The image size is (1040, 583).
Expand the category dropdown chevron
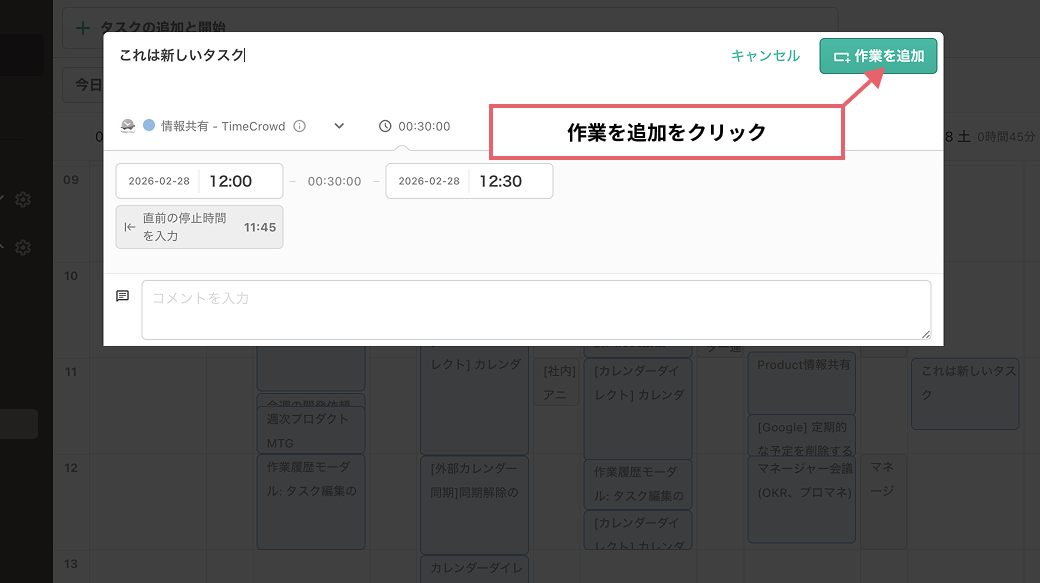[x=339, y=125]
